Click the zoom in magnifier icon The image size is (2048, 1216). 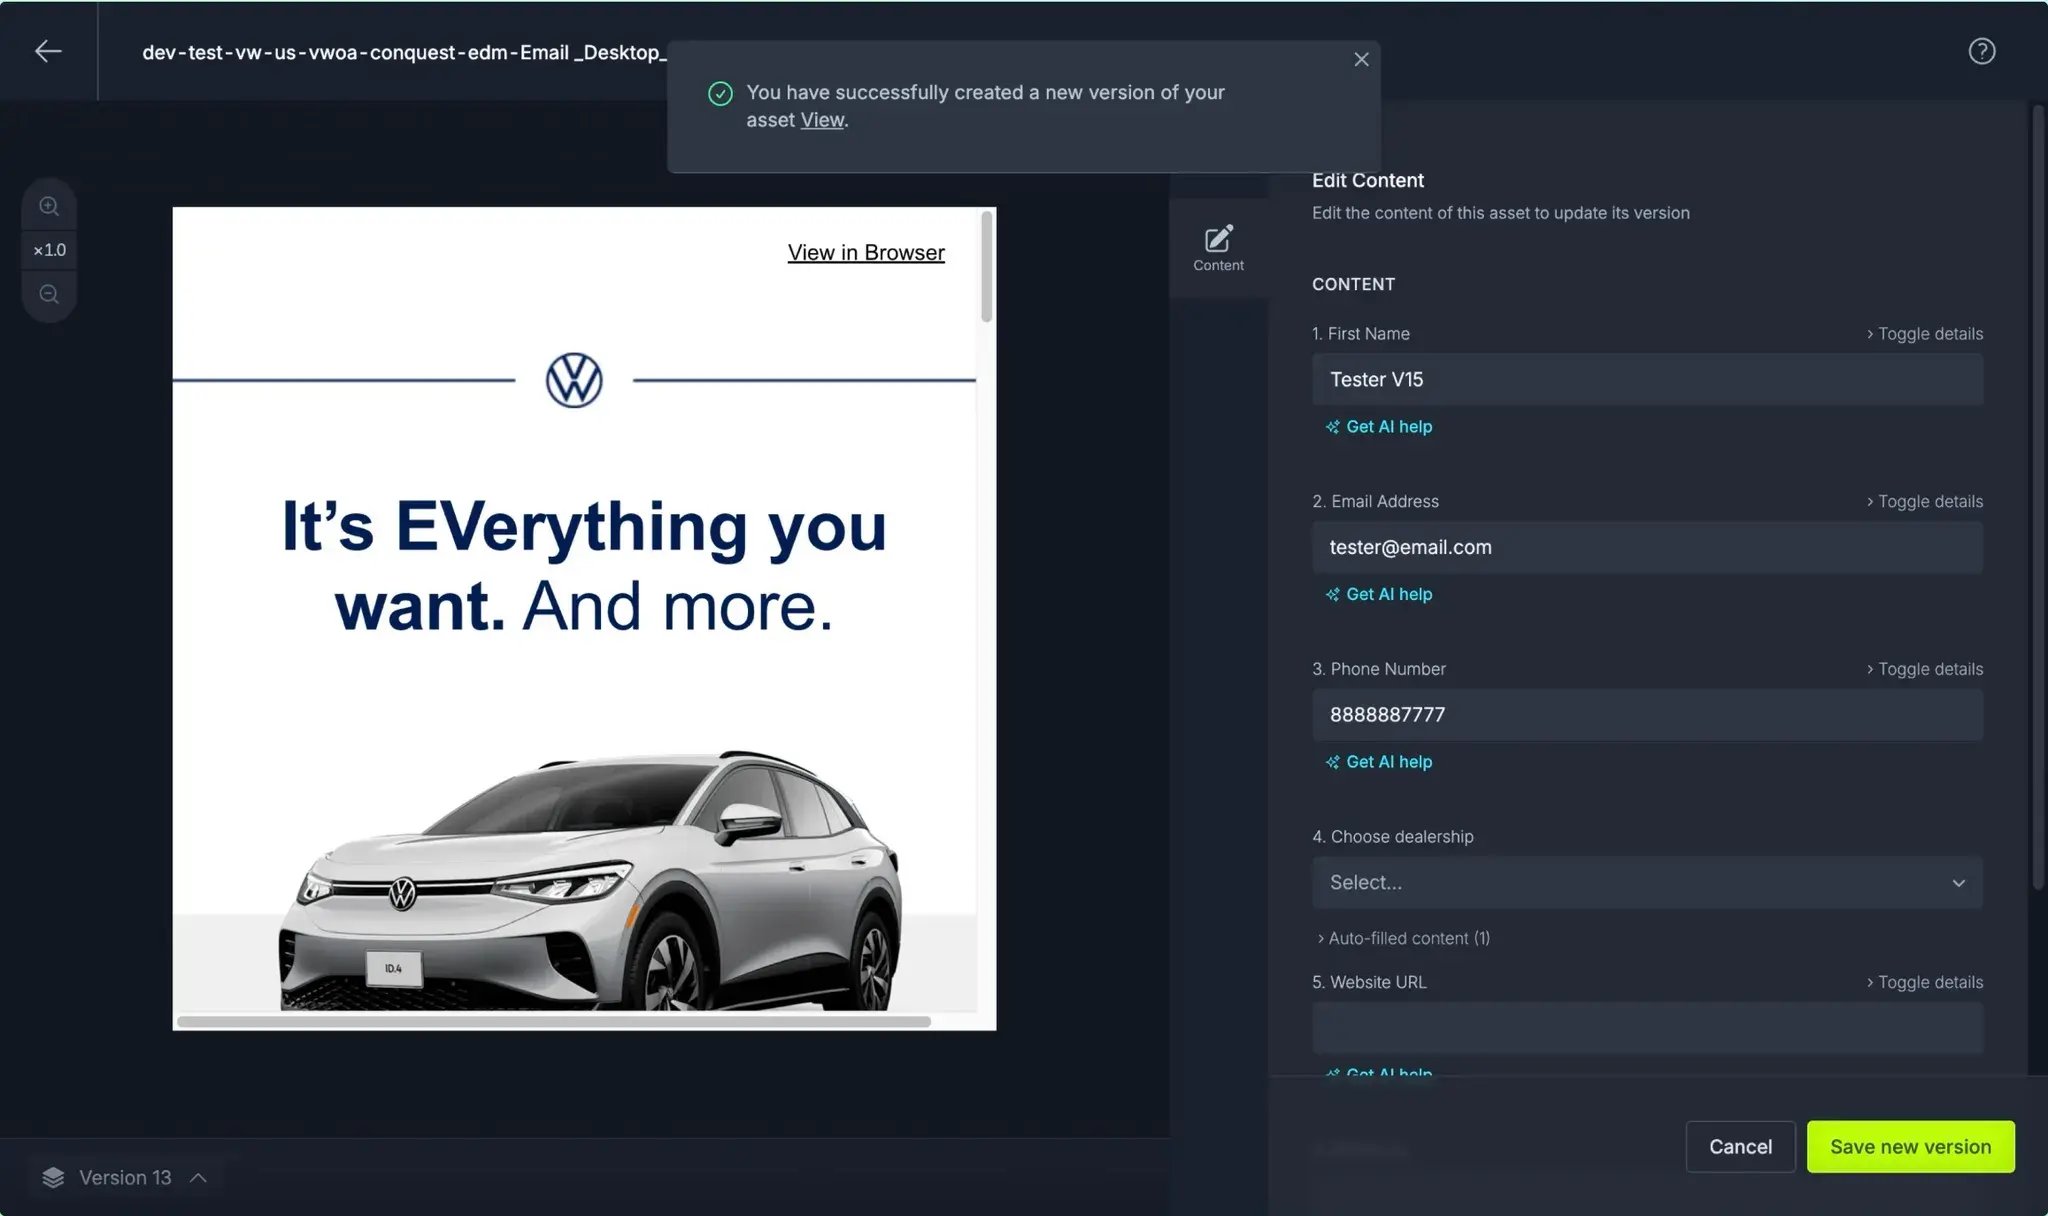click(49, 207)
